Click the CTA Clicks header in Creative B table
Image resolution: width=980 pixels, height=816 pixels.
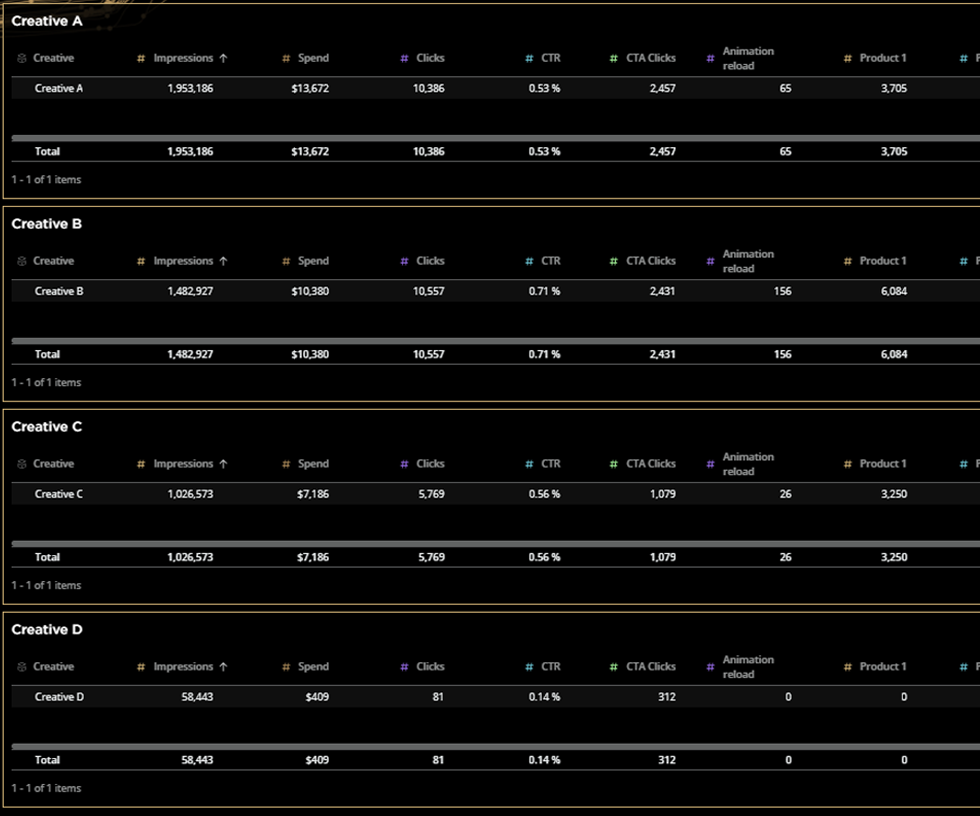point(651,261)
